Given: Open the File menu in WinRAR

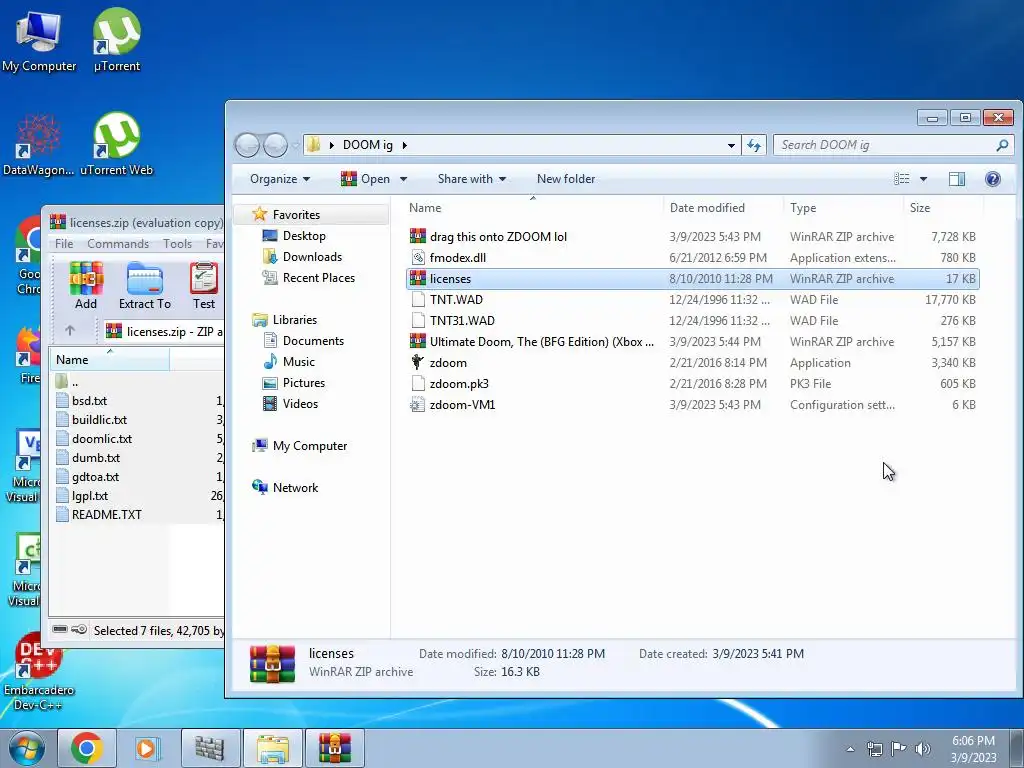Looking at the screenshot, I should (x=64, y=244).
